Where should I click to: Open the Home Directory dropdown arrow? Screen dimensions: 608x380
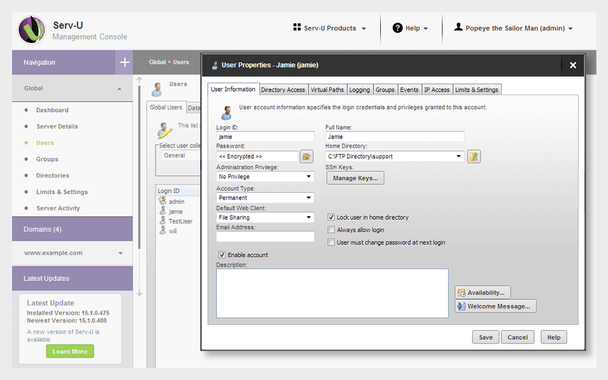(x=459, y=156)
